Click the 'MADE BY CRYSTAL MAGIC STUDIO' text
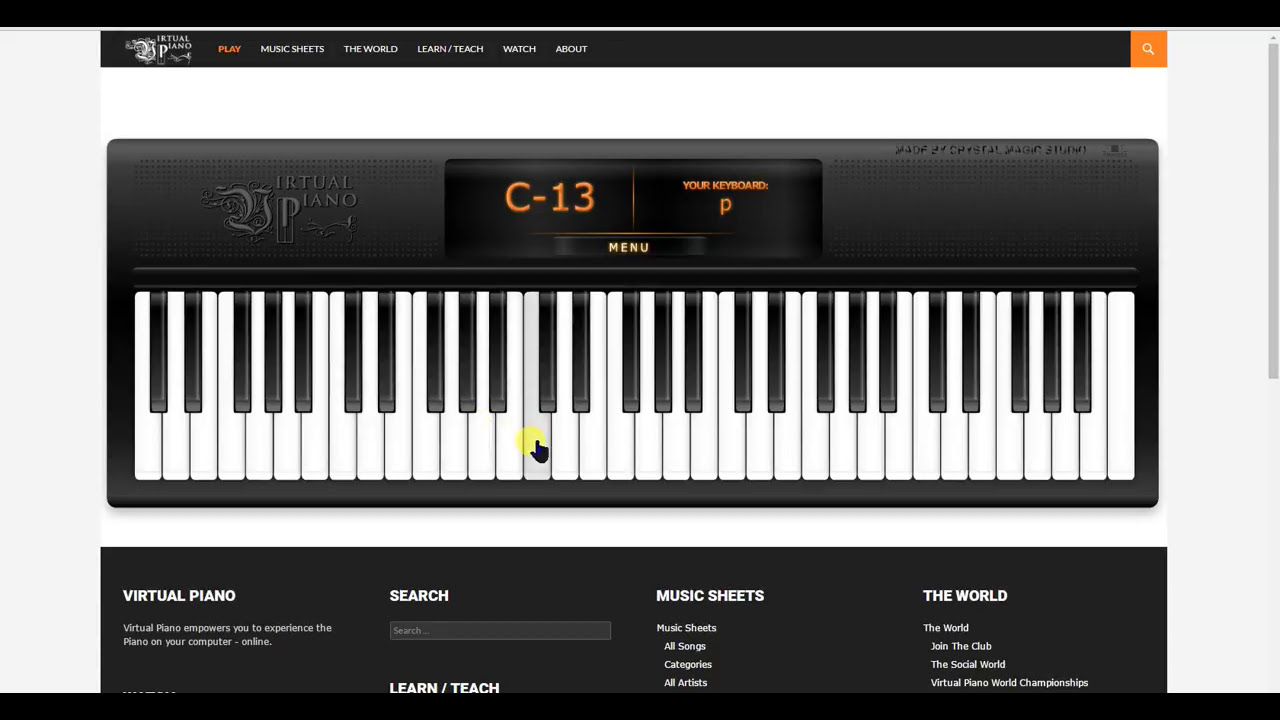 tap(990, 150)
